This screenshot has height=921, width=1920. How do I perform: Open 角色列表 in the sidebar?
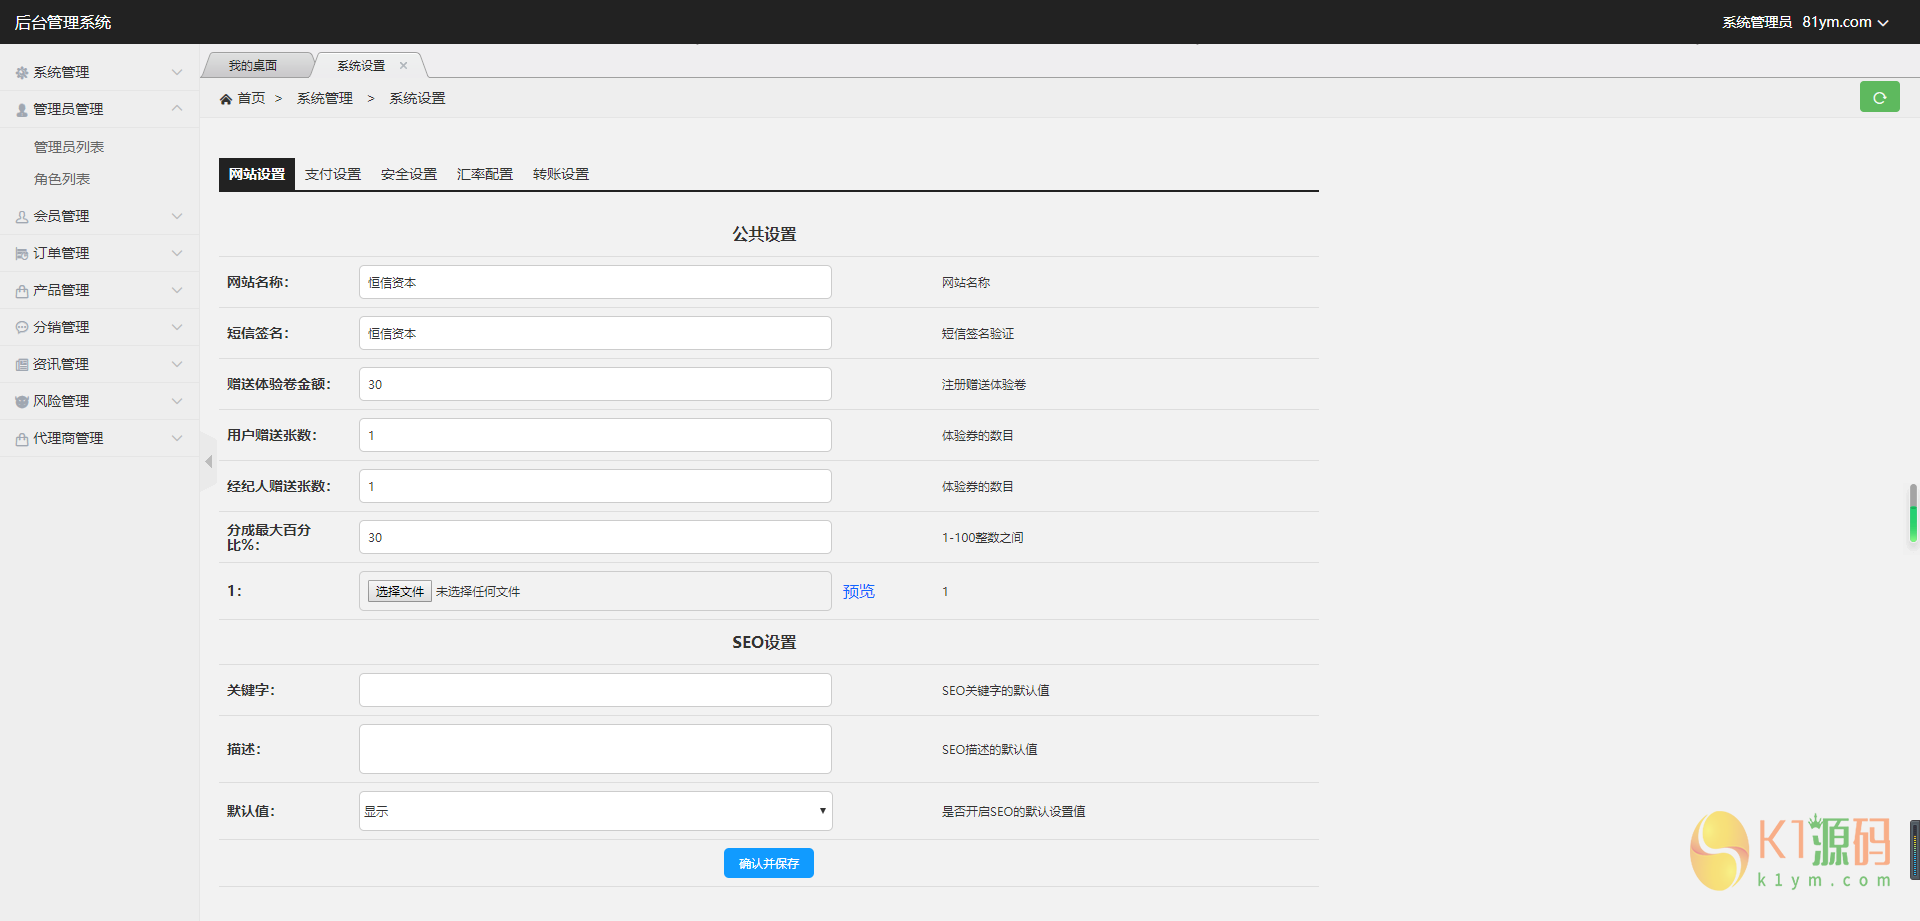pyautogui.click(x=62, y=179)
